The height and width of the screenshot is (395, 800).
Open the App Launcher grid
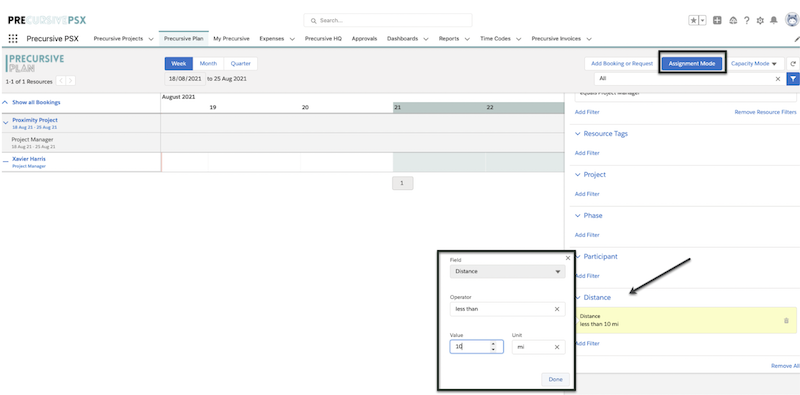click(13, 39)
